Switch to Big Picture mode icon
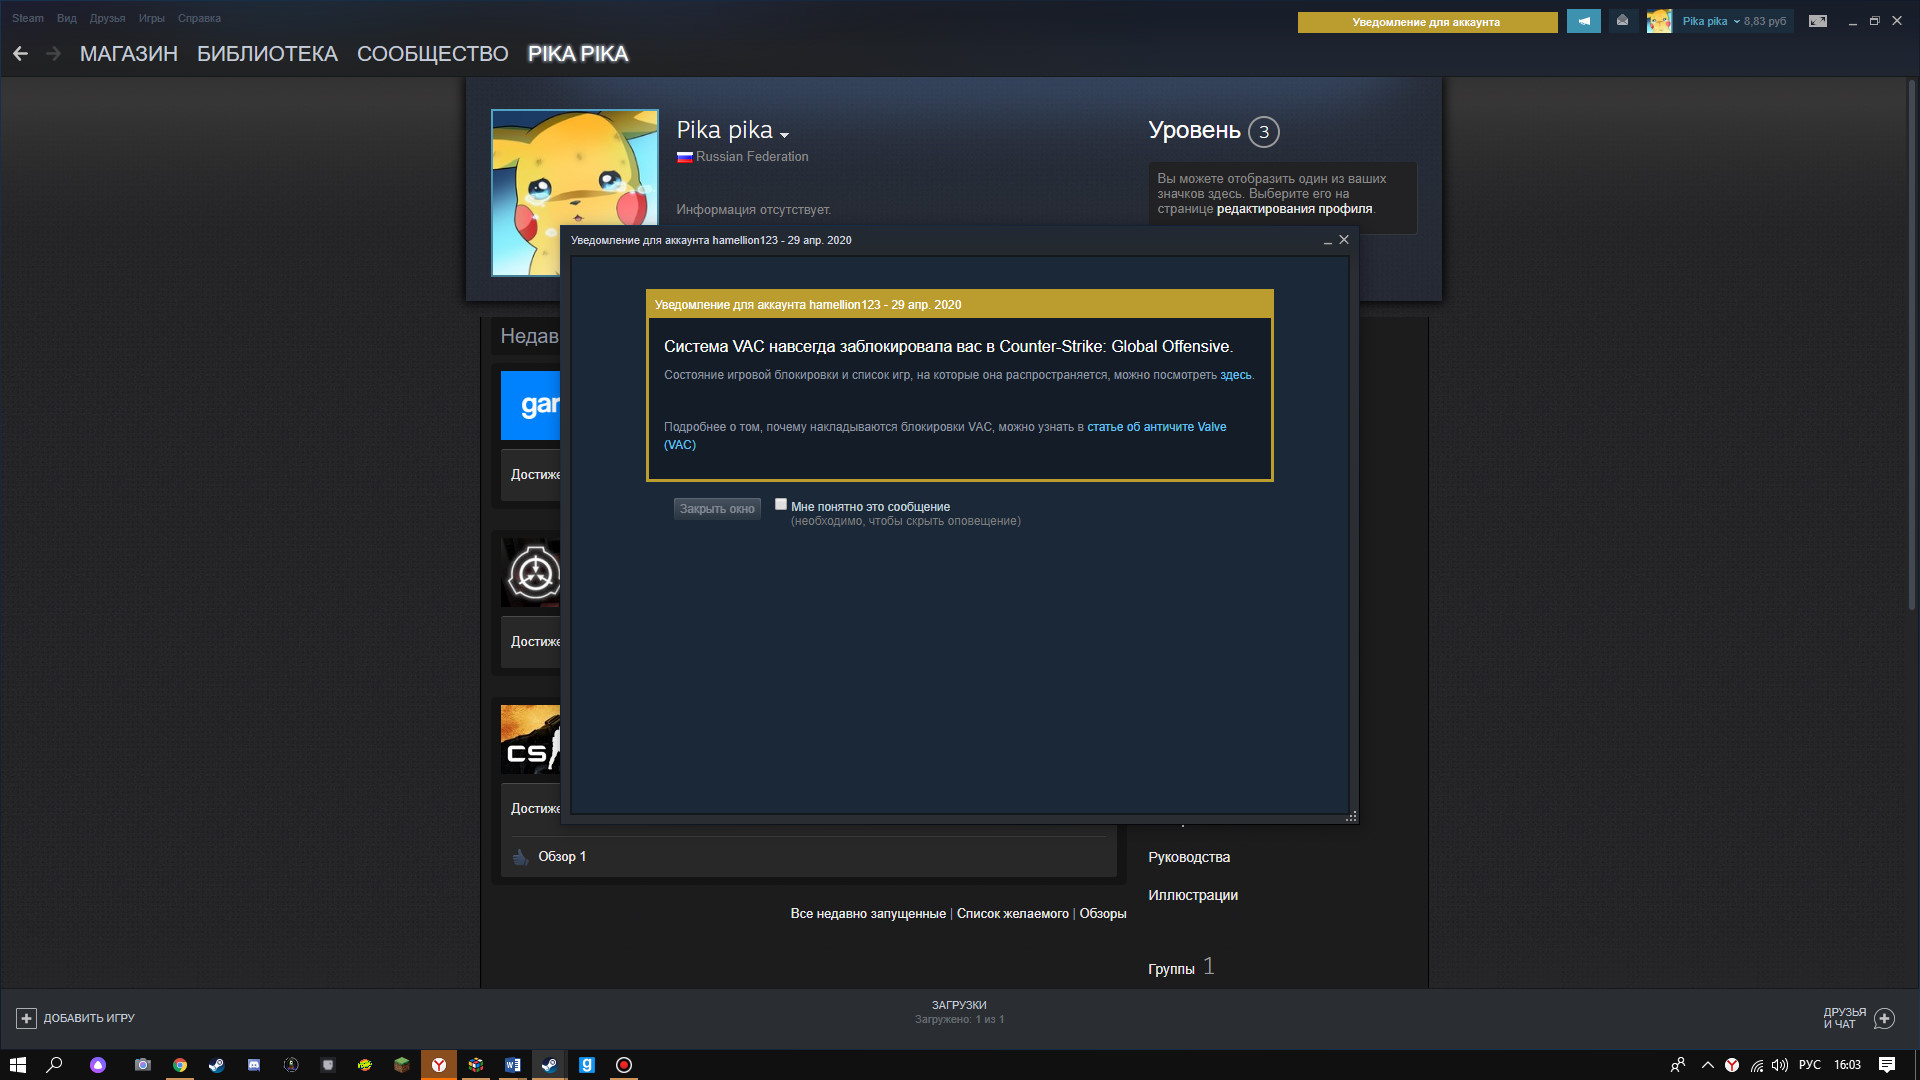This screenshot has height=1080, width=1920. tap(1818, 21)
